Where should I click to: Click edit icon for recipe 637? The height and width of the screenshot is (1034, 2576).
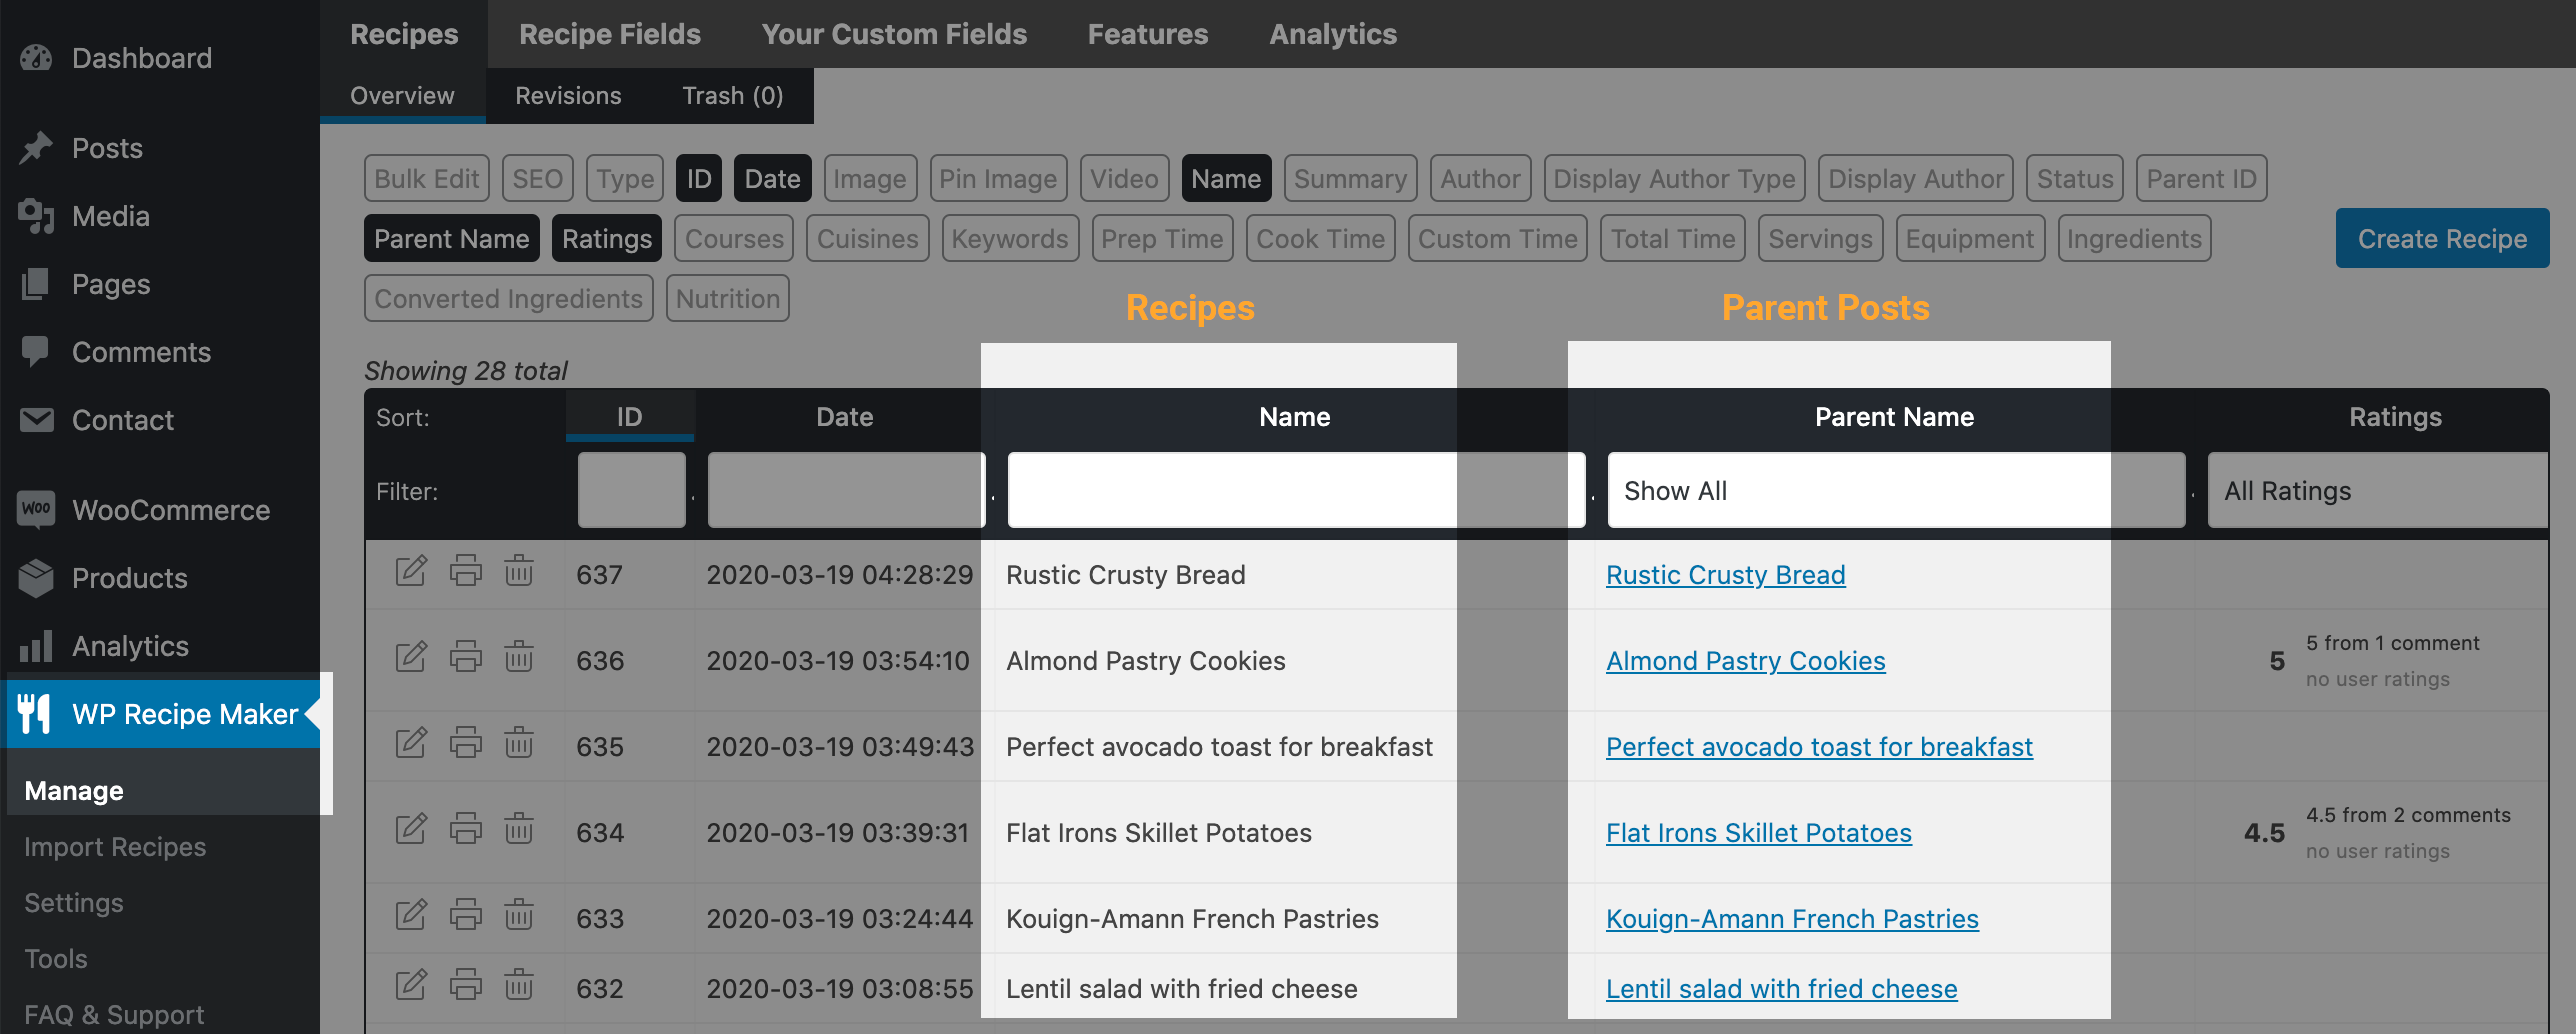410,571
